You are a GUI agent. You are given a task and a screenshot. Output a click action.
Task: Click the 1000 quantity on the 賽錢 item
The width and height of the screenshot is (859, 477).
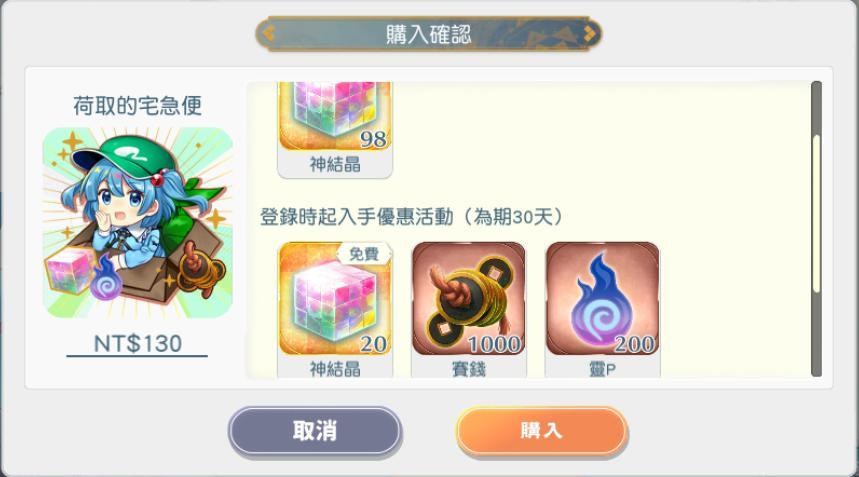pyautogui.click(x=494, y=344)
